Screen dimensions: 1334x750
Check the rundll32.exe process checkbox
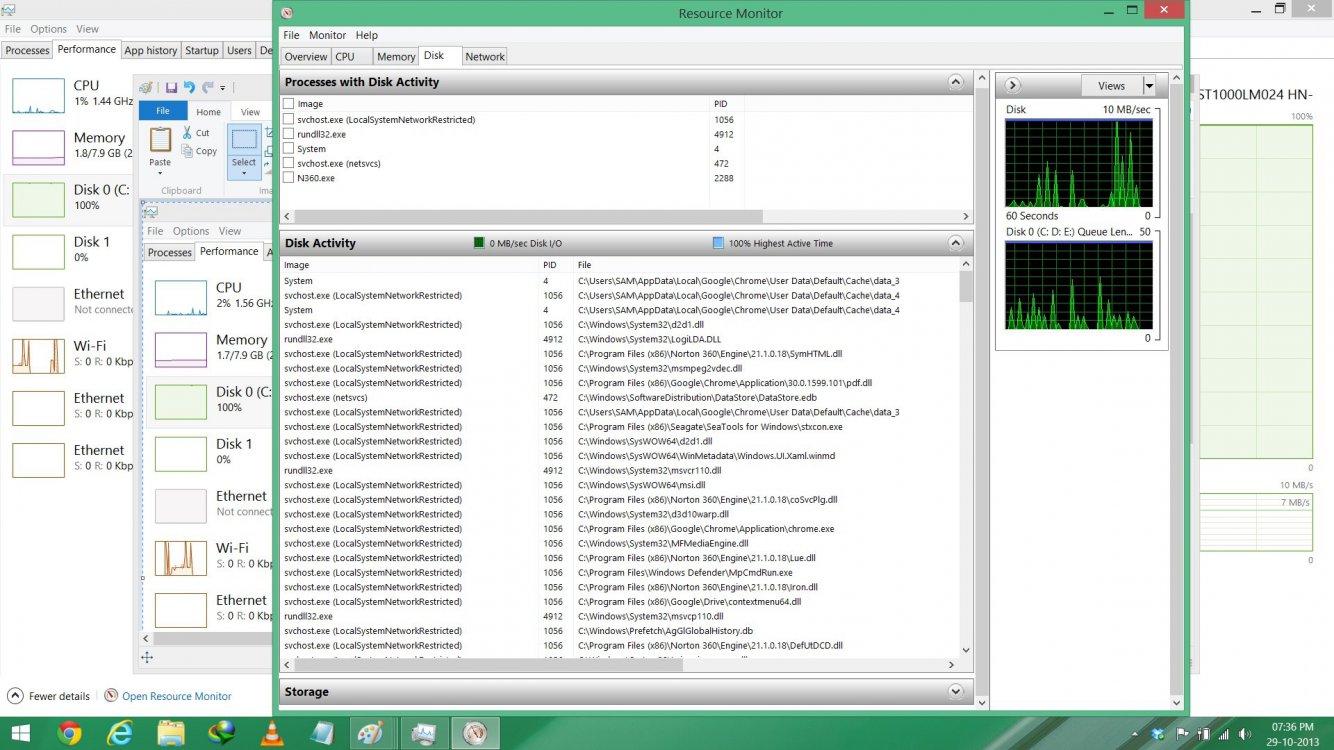pyautogui.click(x=289, y=134)
